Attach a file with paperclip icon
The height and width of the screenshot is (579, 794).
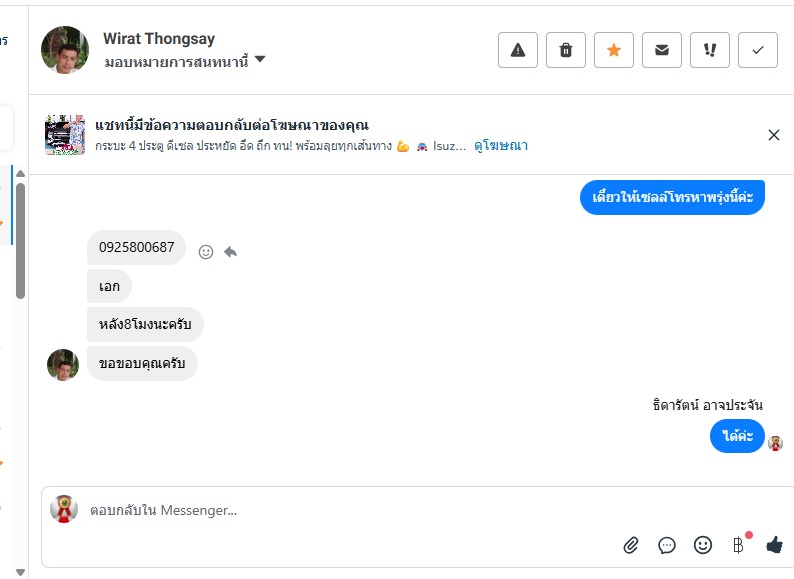coord(631,545)
